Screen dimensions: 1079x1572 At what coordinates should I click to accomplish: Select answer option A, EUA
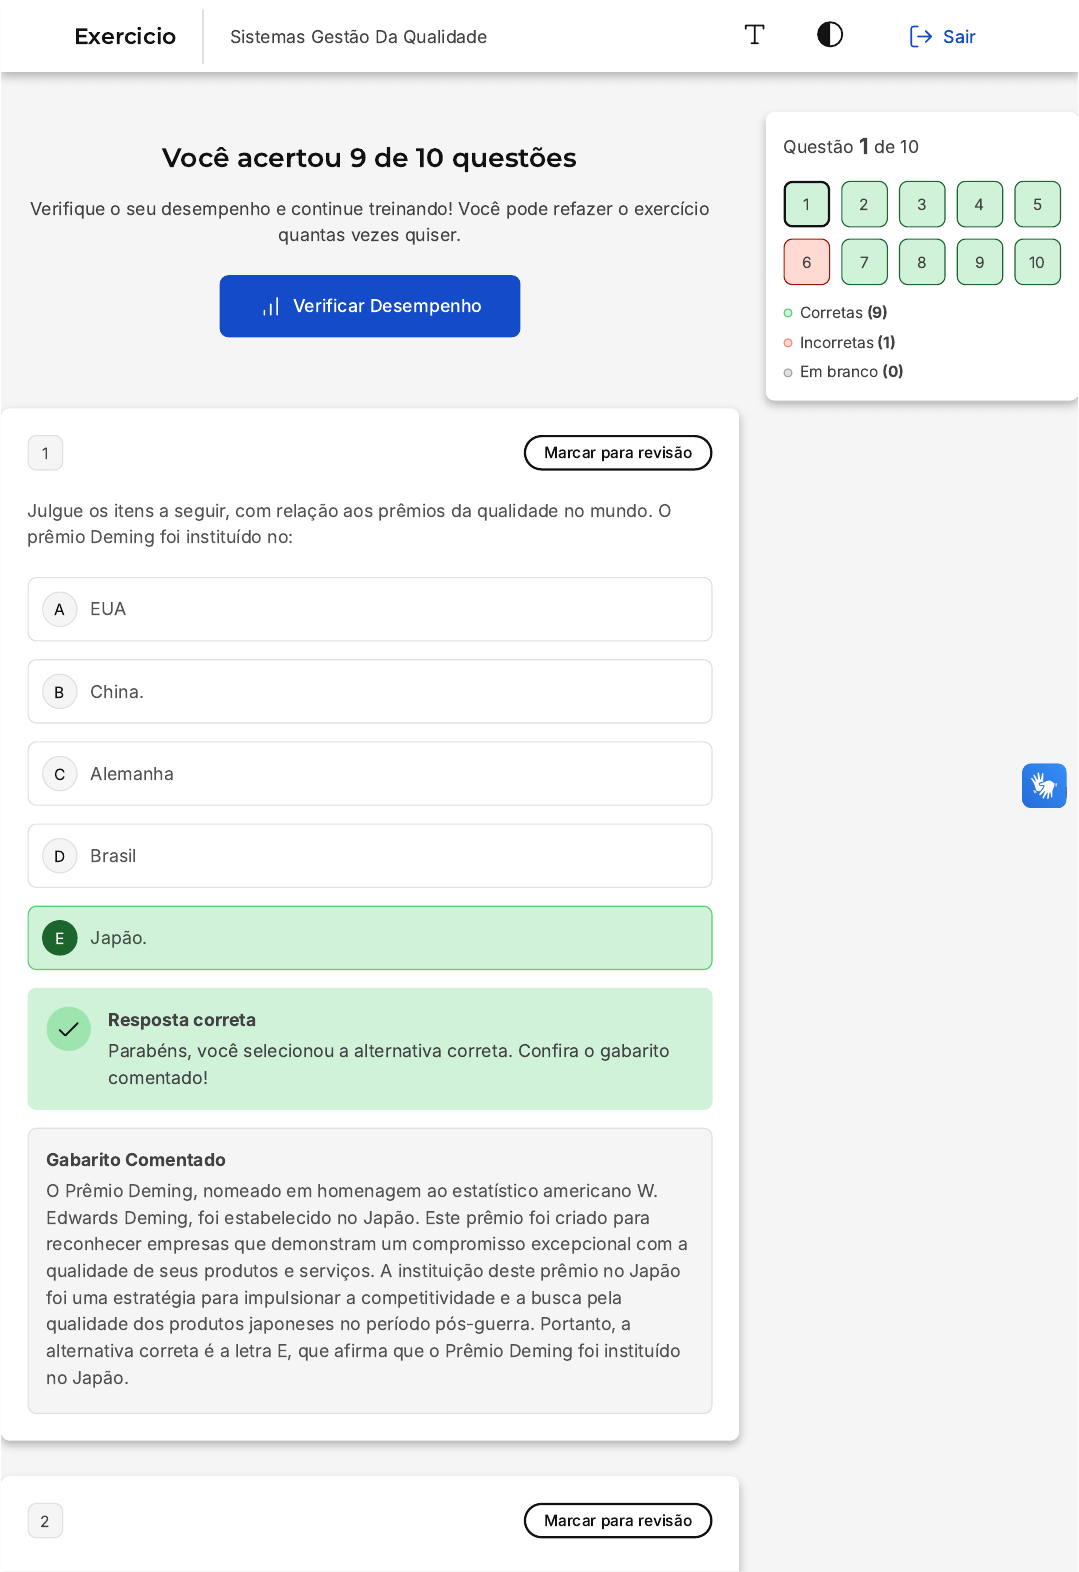click(x=370, y=609)
